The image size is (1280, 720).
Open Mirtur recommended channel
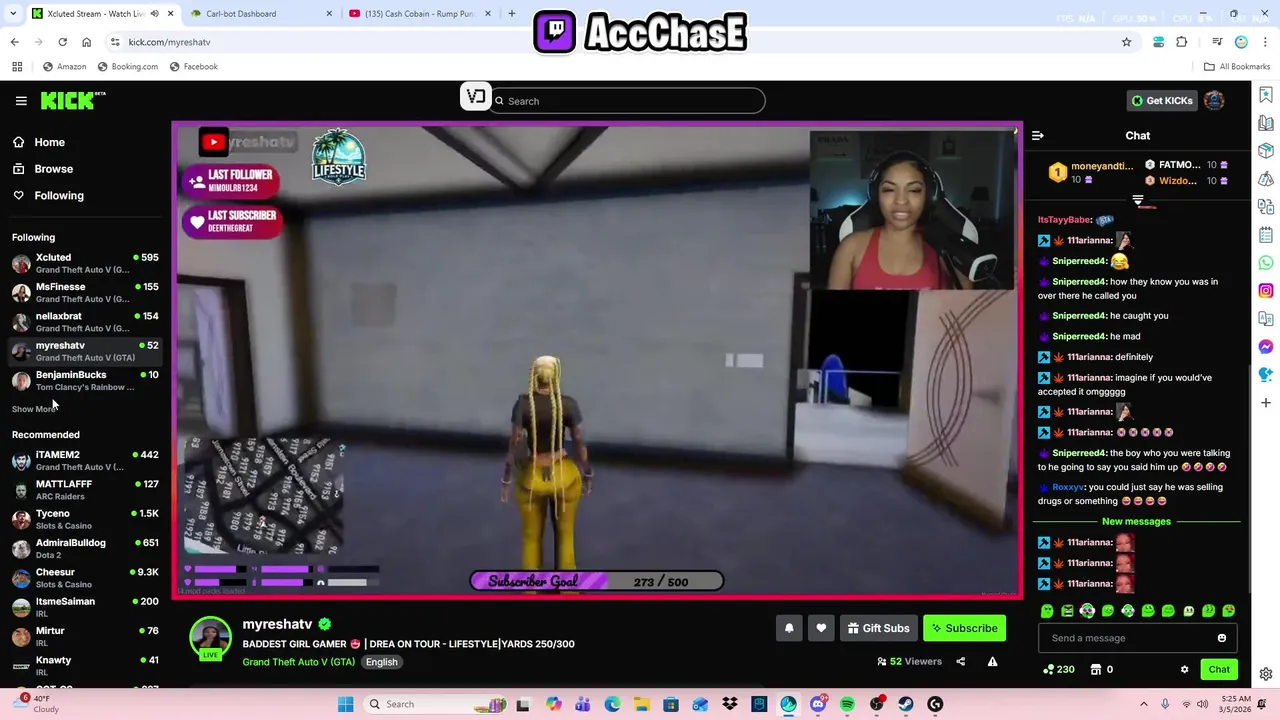click(x=86, y=636)
